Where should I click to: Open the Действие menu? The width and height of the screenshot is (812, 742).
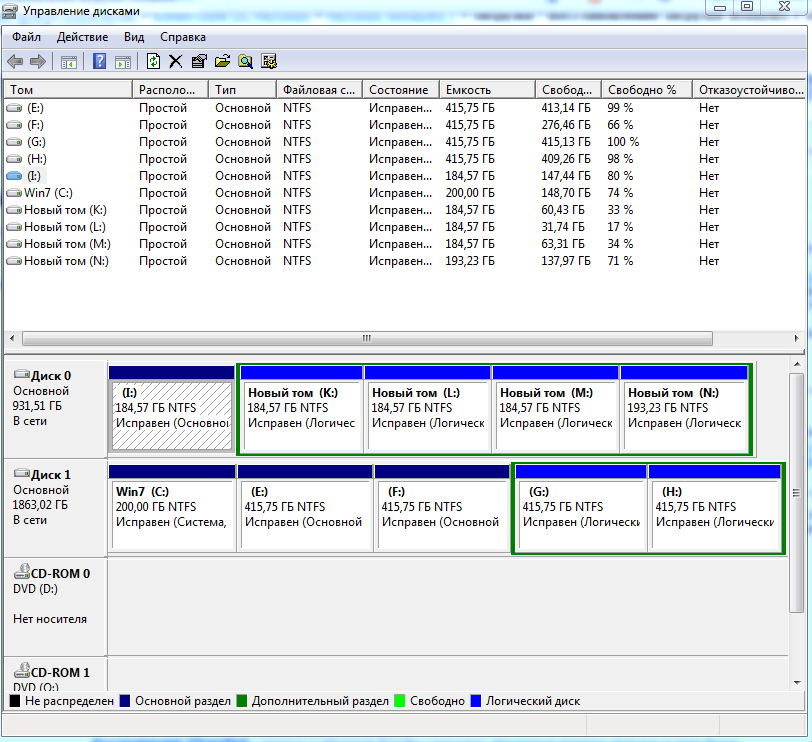pos(82,36)
